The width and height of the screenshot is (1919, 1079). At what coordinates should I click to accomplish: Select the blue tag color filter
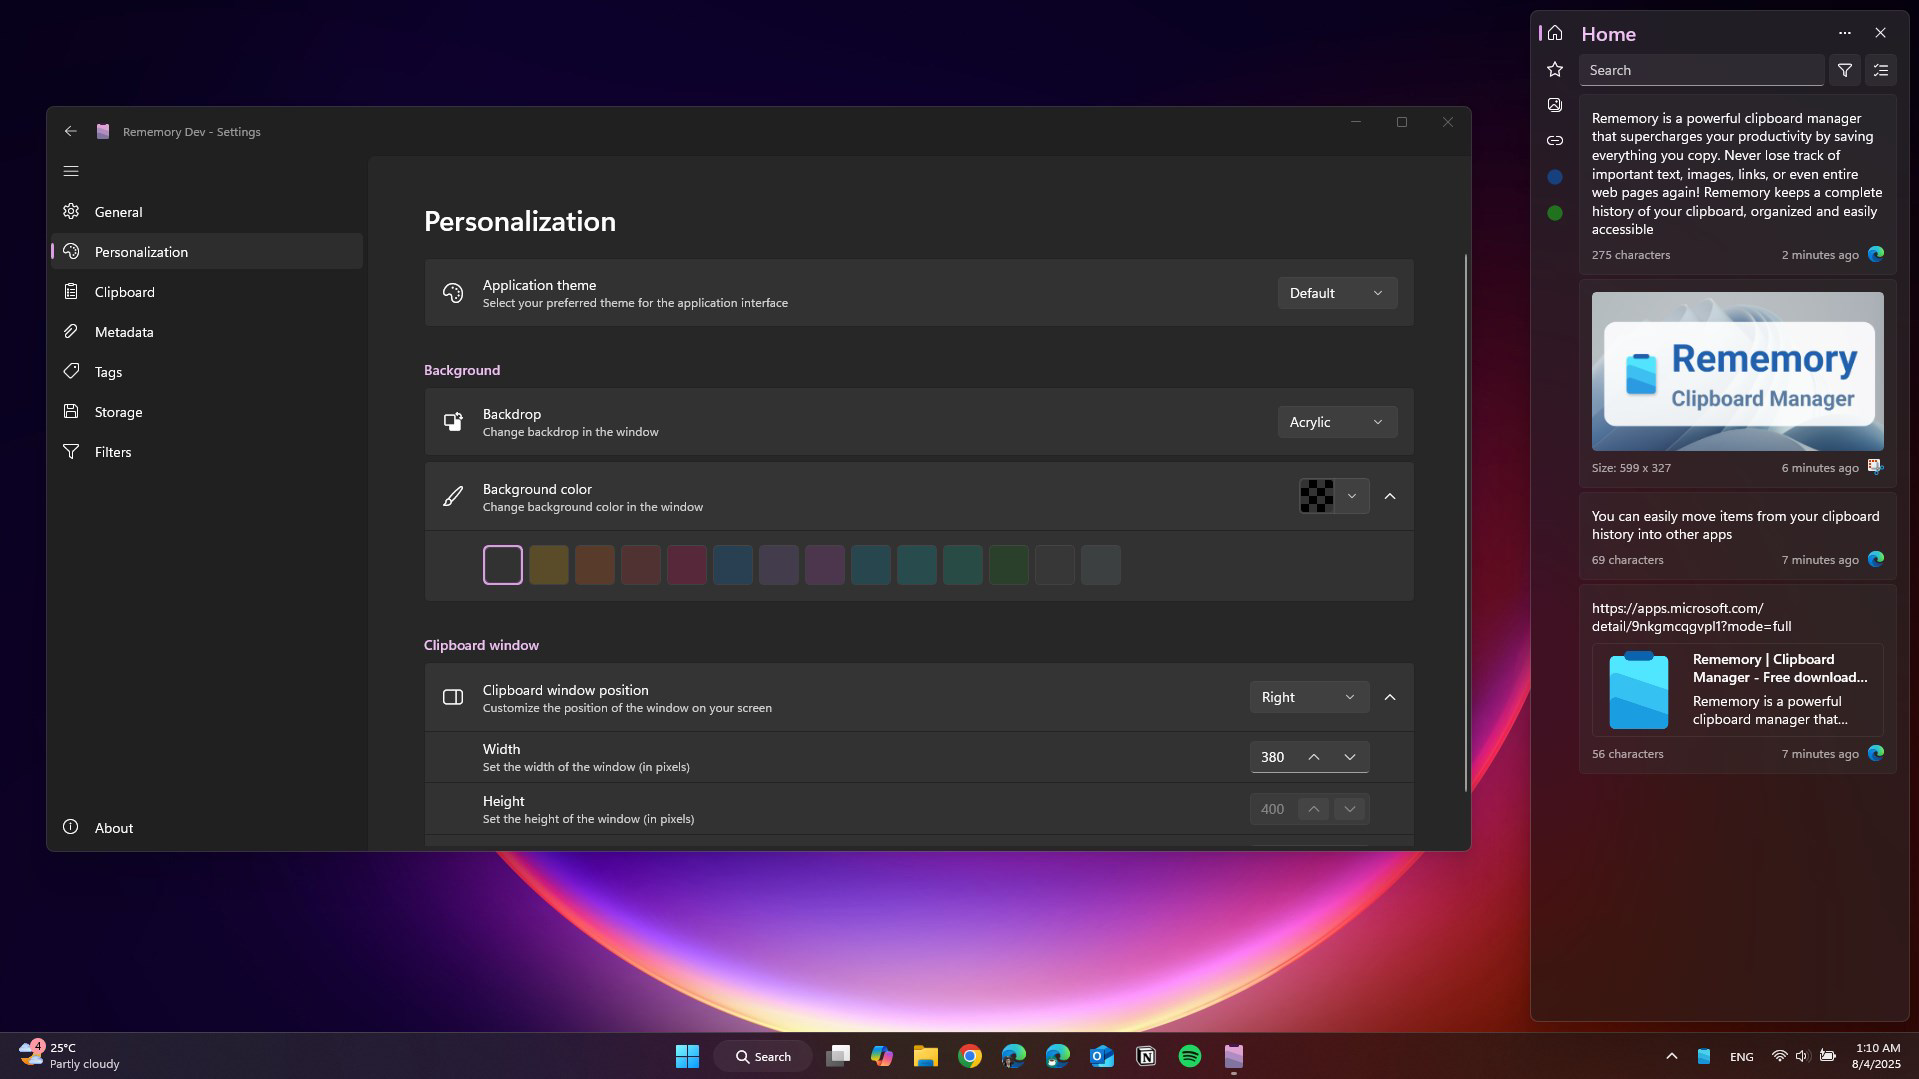[x=1554, y=176]
